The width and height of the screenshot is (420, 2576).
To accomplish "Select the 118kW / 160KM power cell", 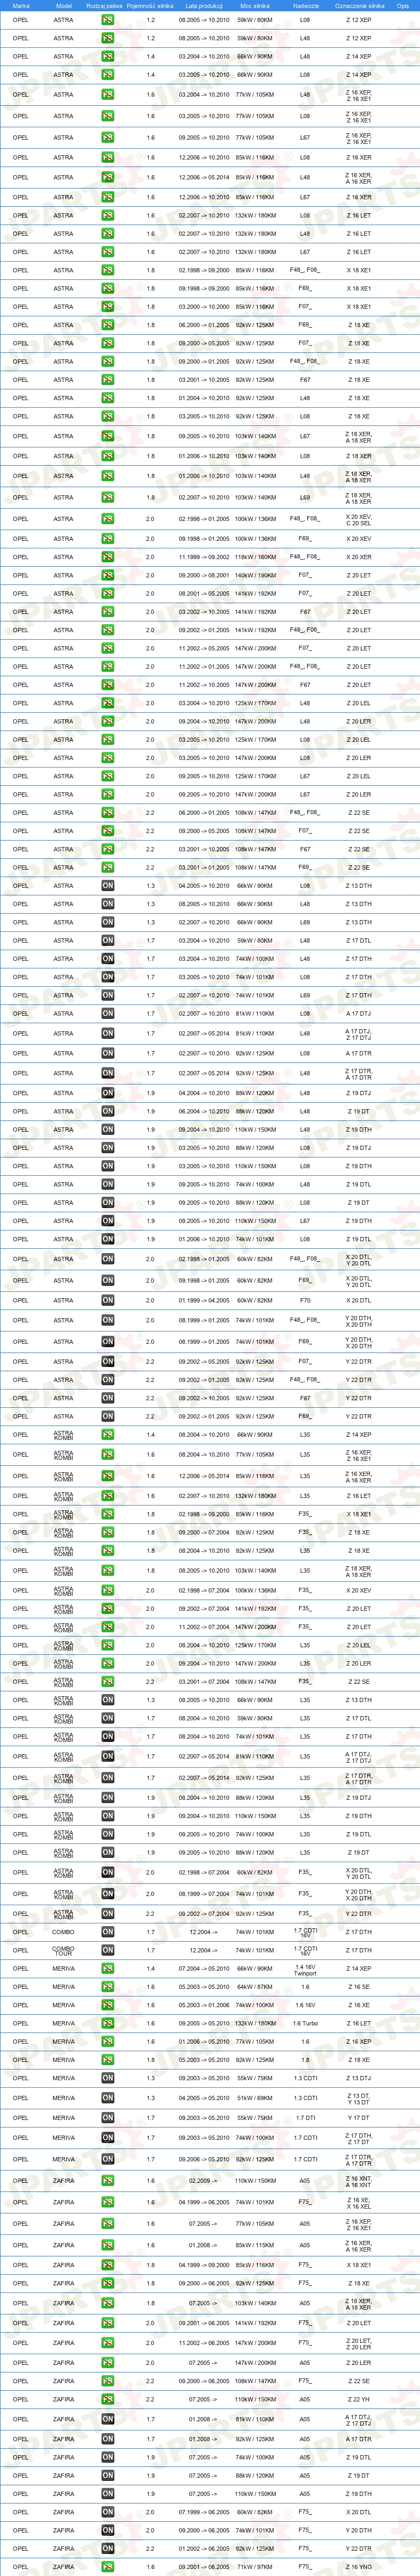I will [254, 557].
